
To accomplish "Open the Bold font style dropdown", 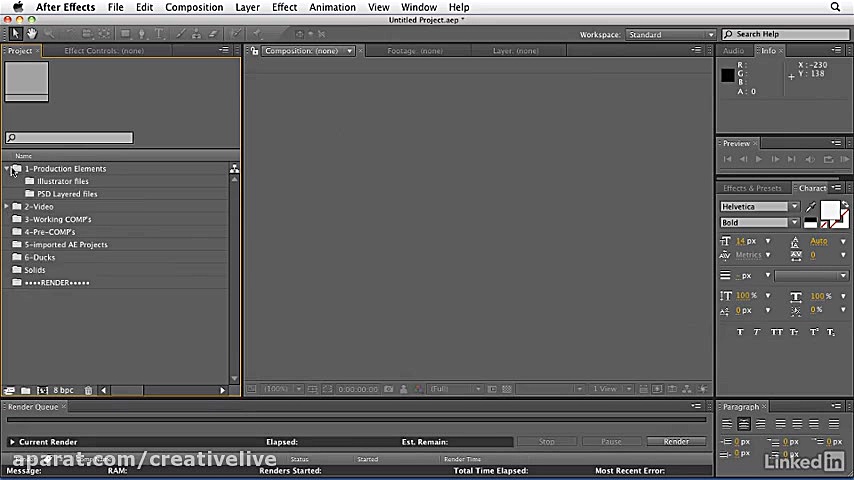I will pyautogui.click(x=760, y=222).
